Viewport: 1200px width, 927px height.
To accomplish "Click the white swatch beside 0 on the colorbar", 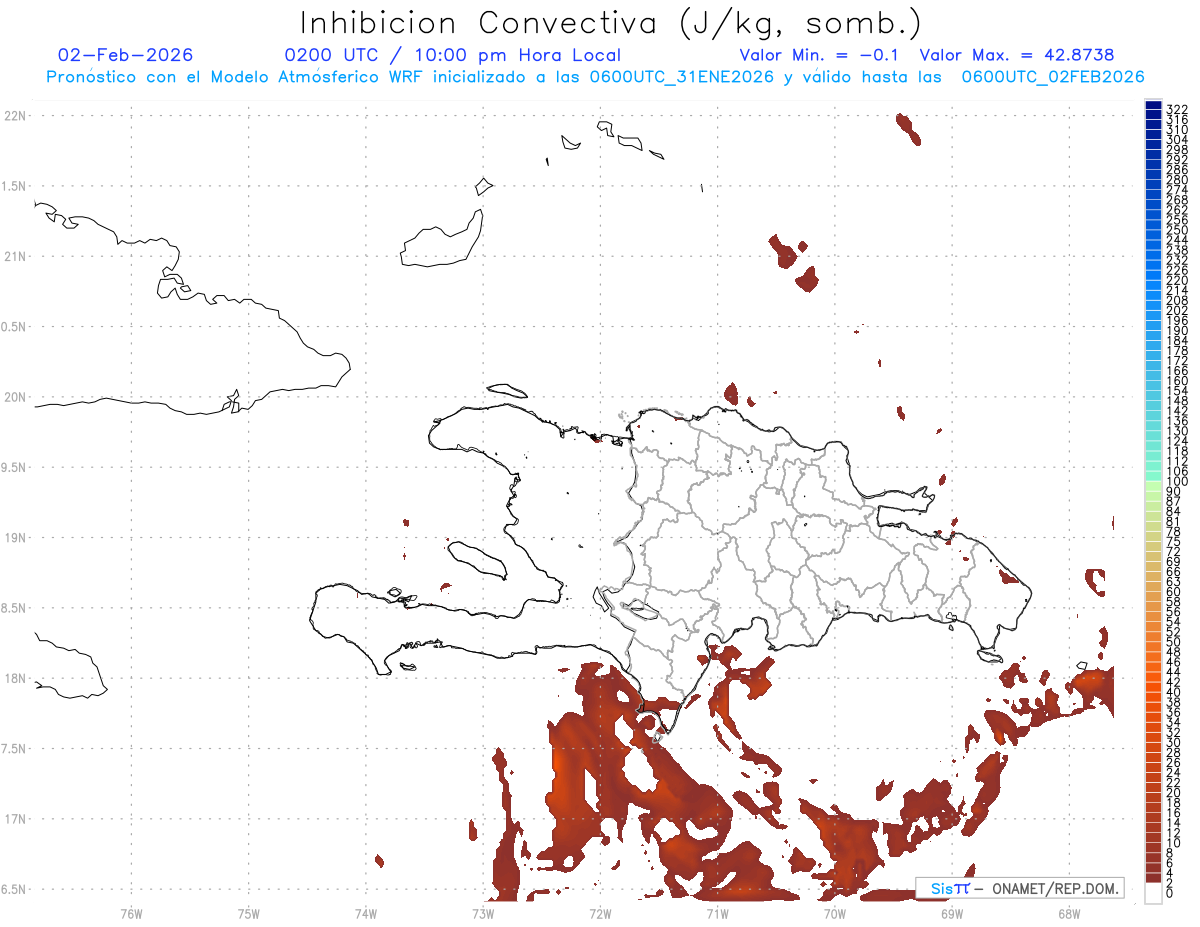I will (1153, 894).
